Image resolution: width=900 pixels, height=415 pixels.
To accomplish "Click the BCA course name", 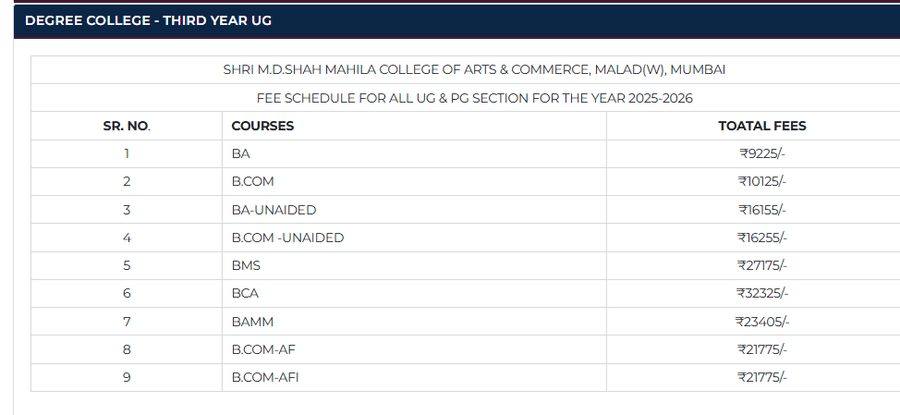I will (246, 293).
